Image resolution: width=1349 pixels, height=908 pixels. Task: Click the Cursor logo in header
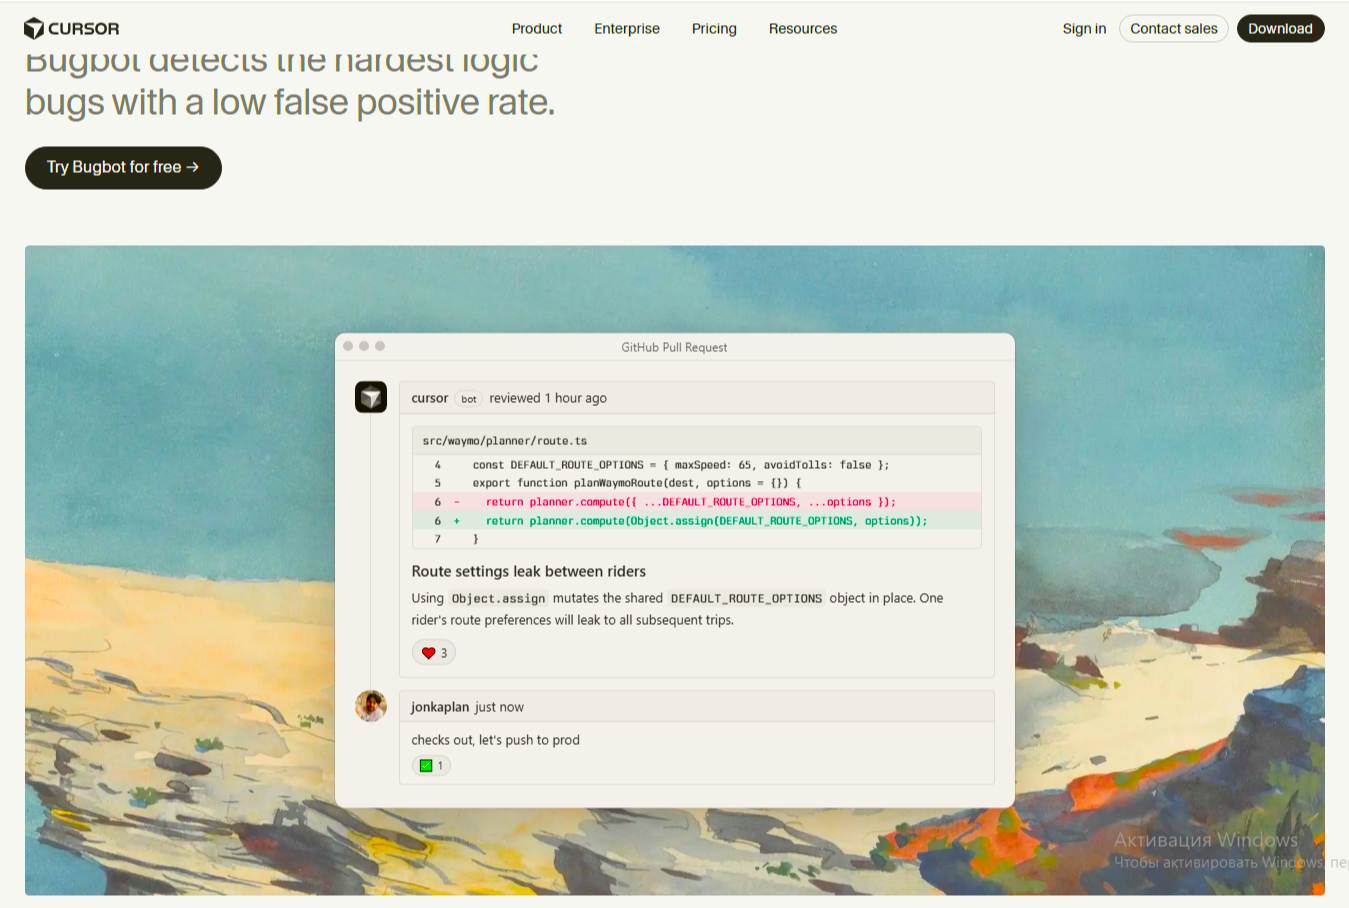click(x=71, y=29)
